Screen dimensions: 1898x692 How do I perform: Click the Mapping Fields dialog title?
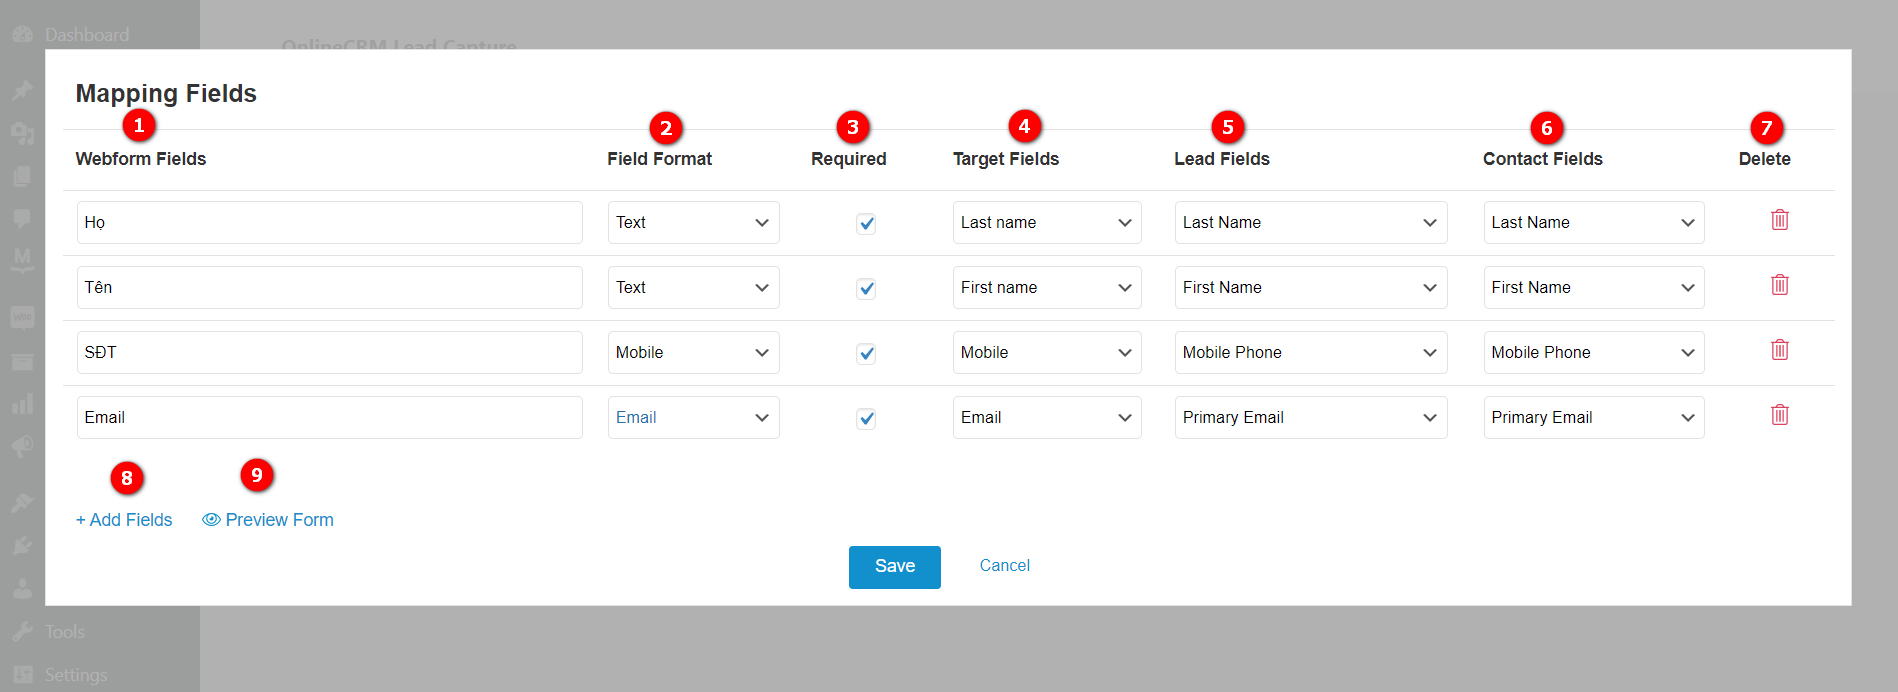click(x=166, y=93)
